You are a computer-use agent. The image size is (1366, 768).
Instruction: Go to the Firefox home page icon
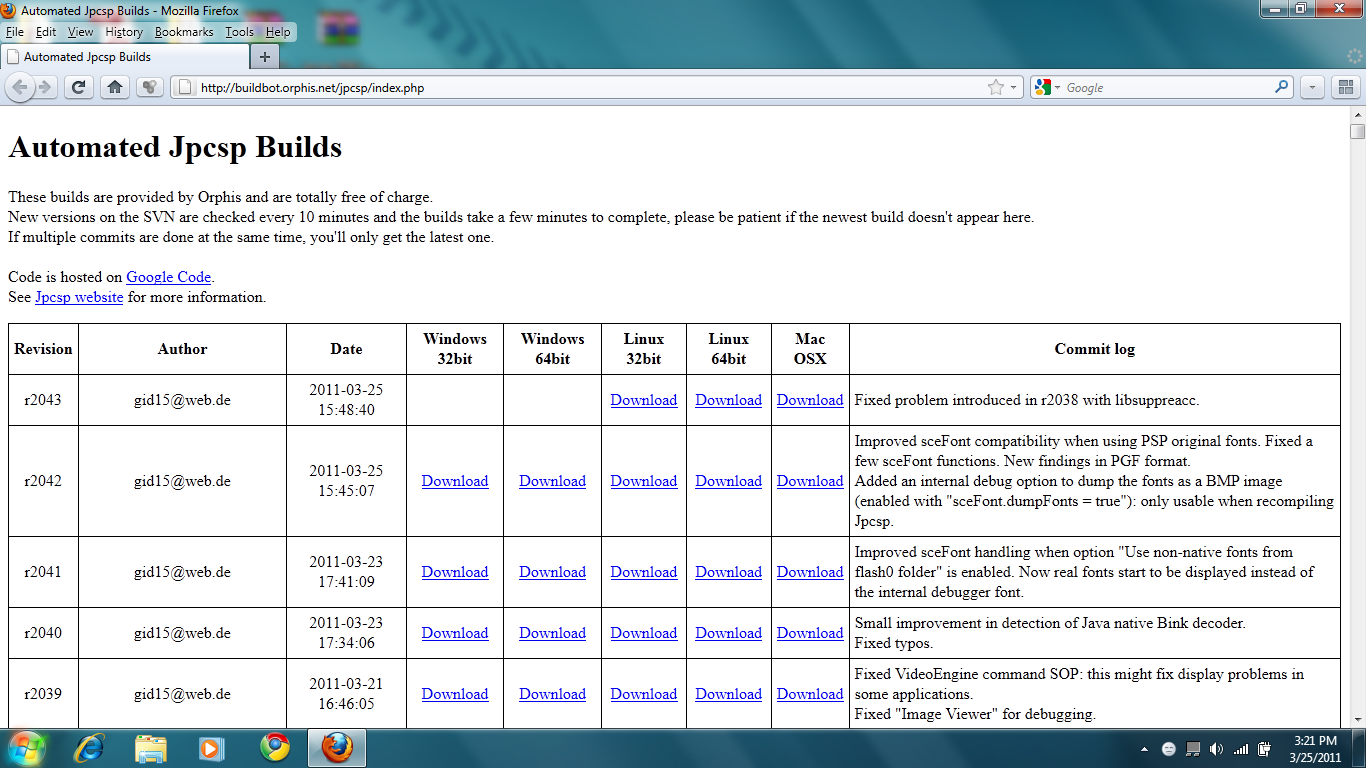115,88
